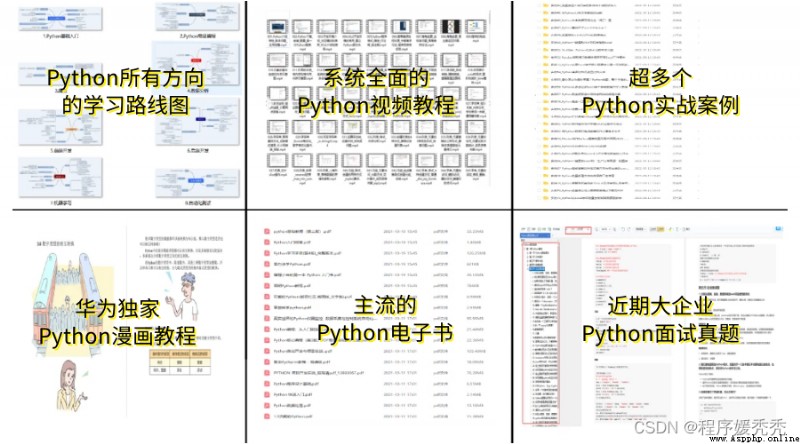The image size is (800, 444).
Task: Click the blue document tab in PDF viewer
Action: tap(535, 236)
